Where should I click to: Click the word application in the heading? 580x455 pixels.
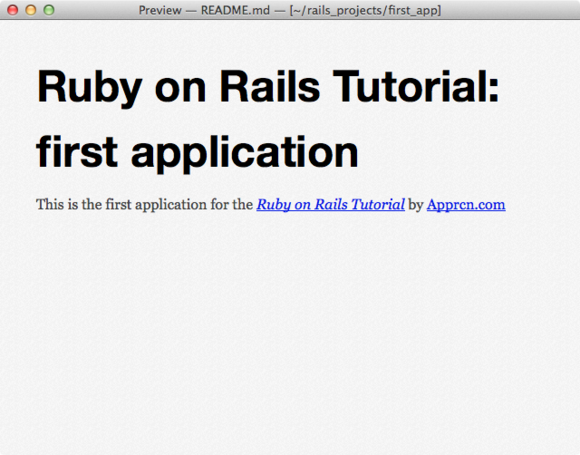coord(245,153)
